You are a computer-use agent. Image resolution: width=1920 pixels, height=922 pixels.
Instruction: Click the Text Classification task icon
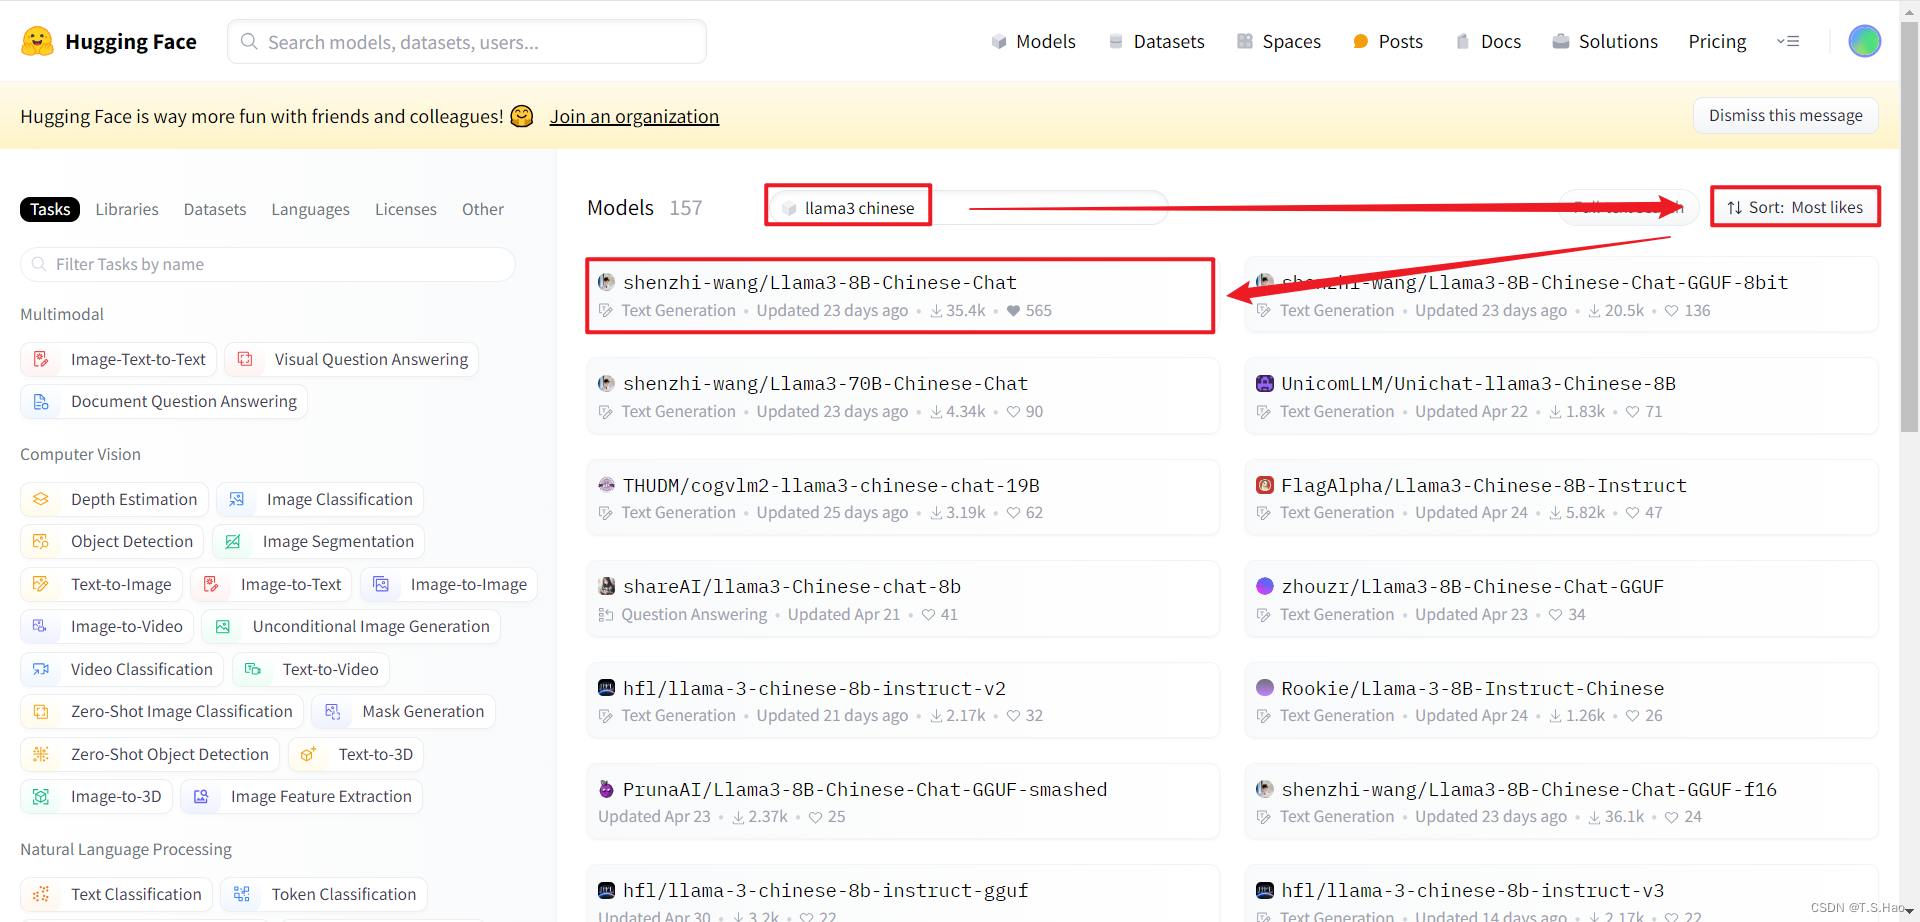point(41,894)
